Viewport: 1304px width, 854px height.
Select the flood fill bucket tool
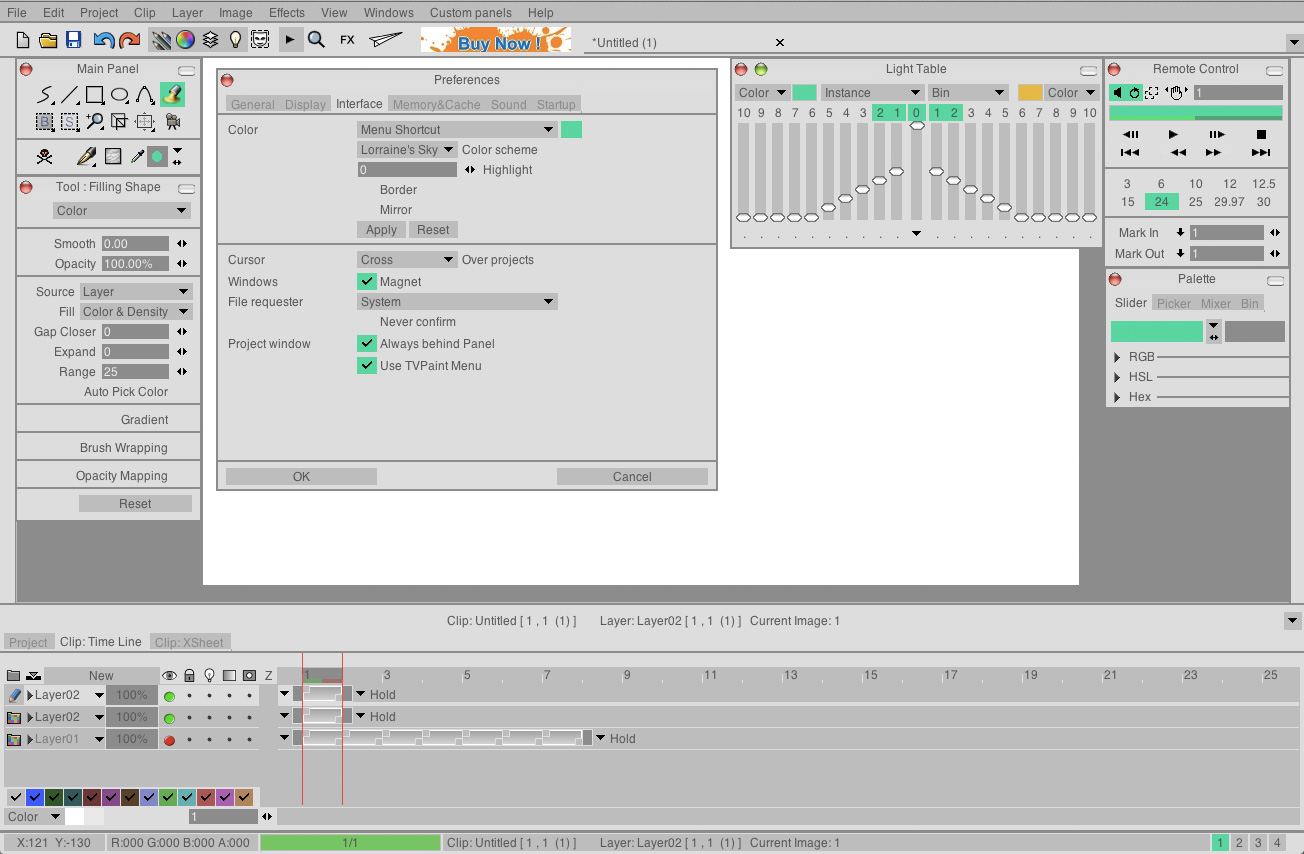click(x=172, y=95)
